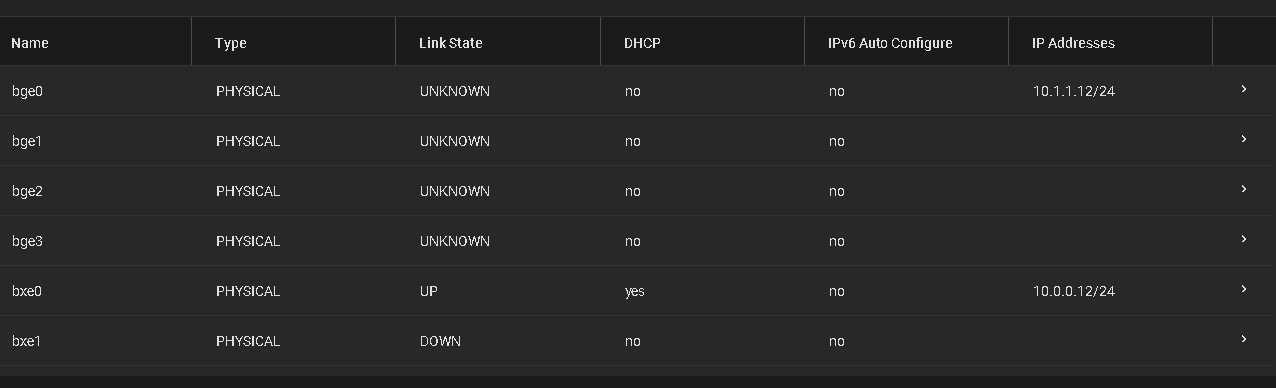The width and height of the screenshot is (1276, 388).
Task: Click the DOWN link state of bxe1
Action: pyautogui.click(x=440, y=341)
